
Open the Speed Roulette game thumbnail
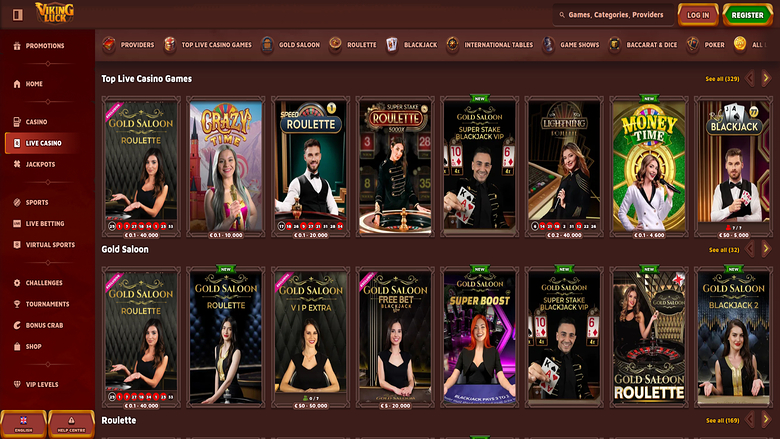coord(310,167)
